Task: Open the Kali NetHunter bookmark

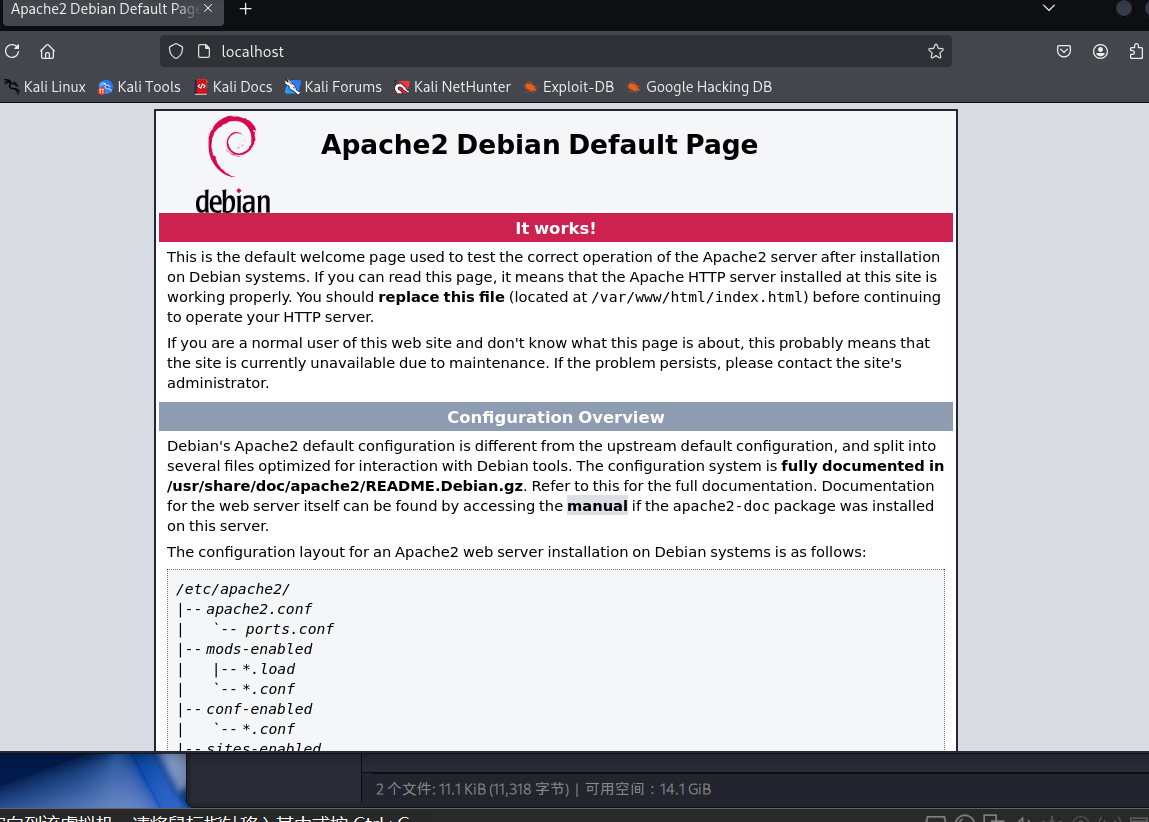Action: [452, 86]
